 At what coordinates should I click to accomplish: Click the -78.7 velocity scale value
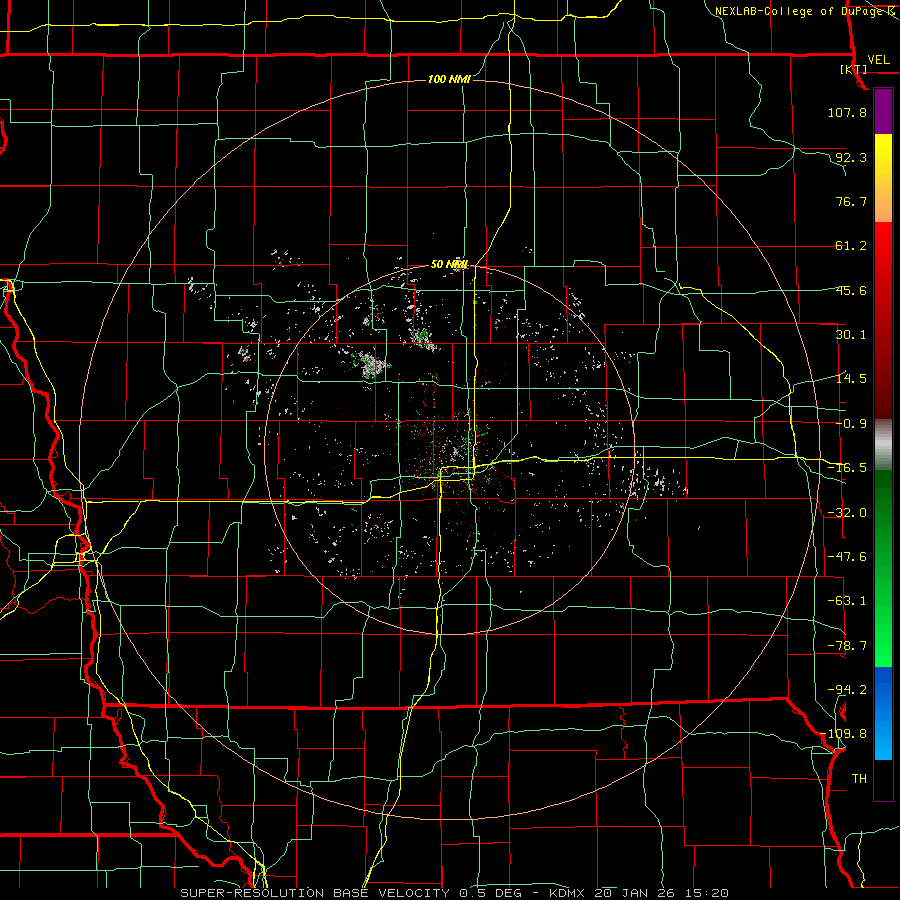point(847,645)
